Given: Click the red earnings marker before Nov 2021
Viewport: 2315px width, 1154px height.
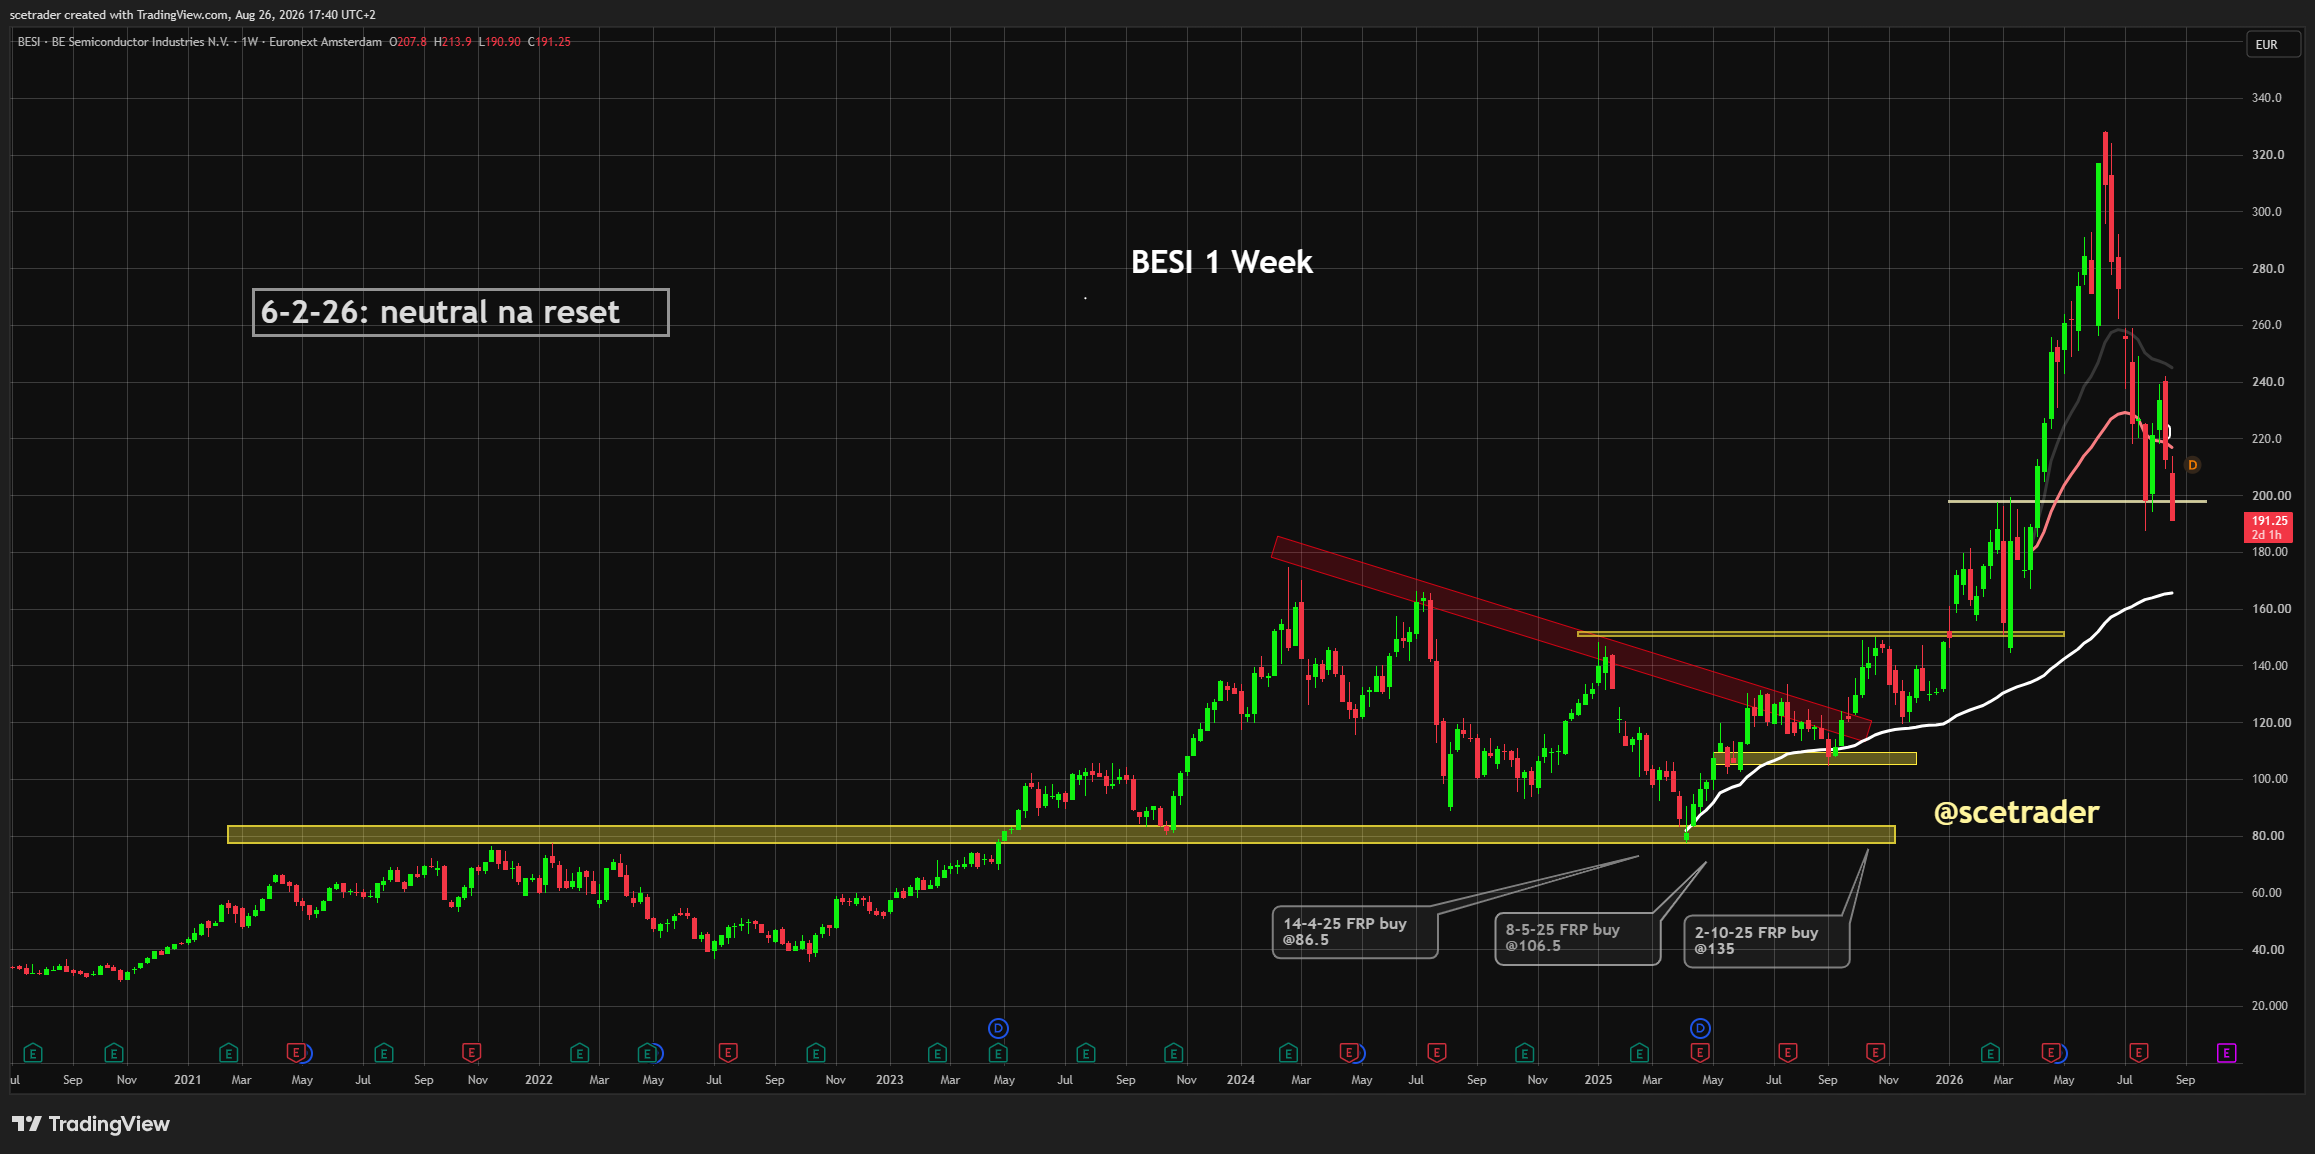Looking at the screenshot, I should coord(471,1052).
